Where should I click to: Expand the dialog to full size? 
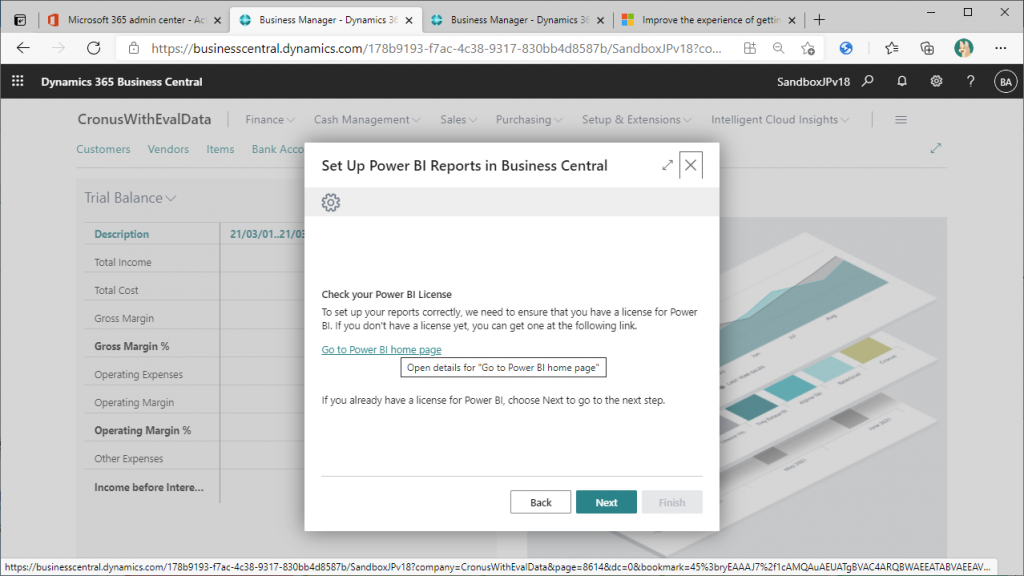(667, 165)
